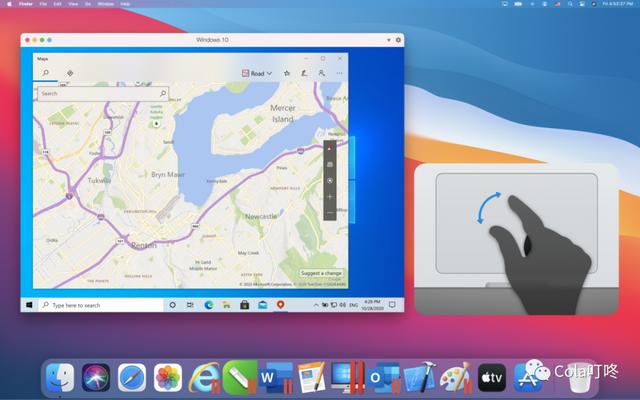
Task: Open the Apple menu
Action: coord(9,4)
